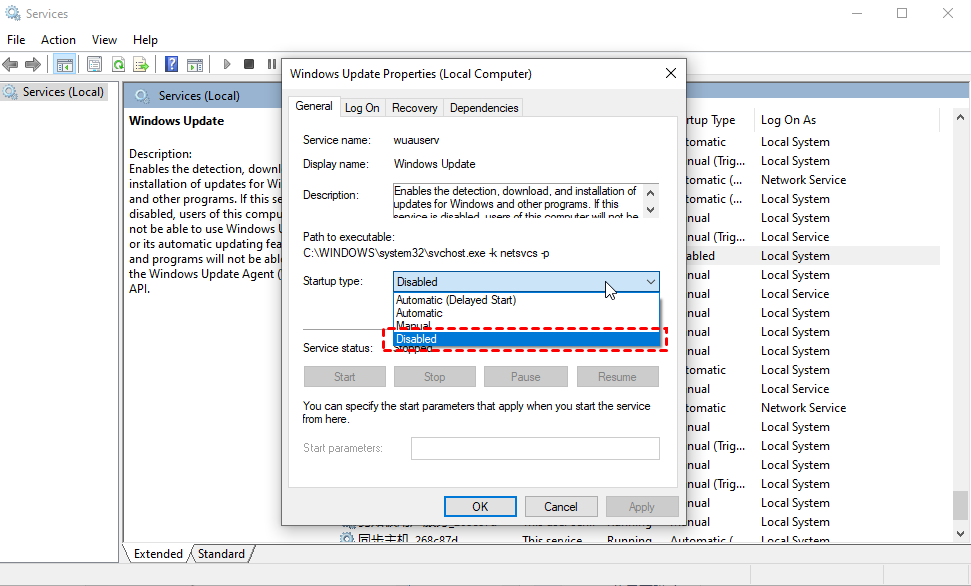Click the Export List toolbar icon
971x586 pixels.
[141, 64]
